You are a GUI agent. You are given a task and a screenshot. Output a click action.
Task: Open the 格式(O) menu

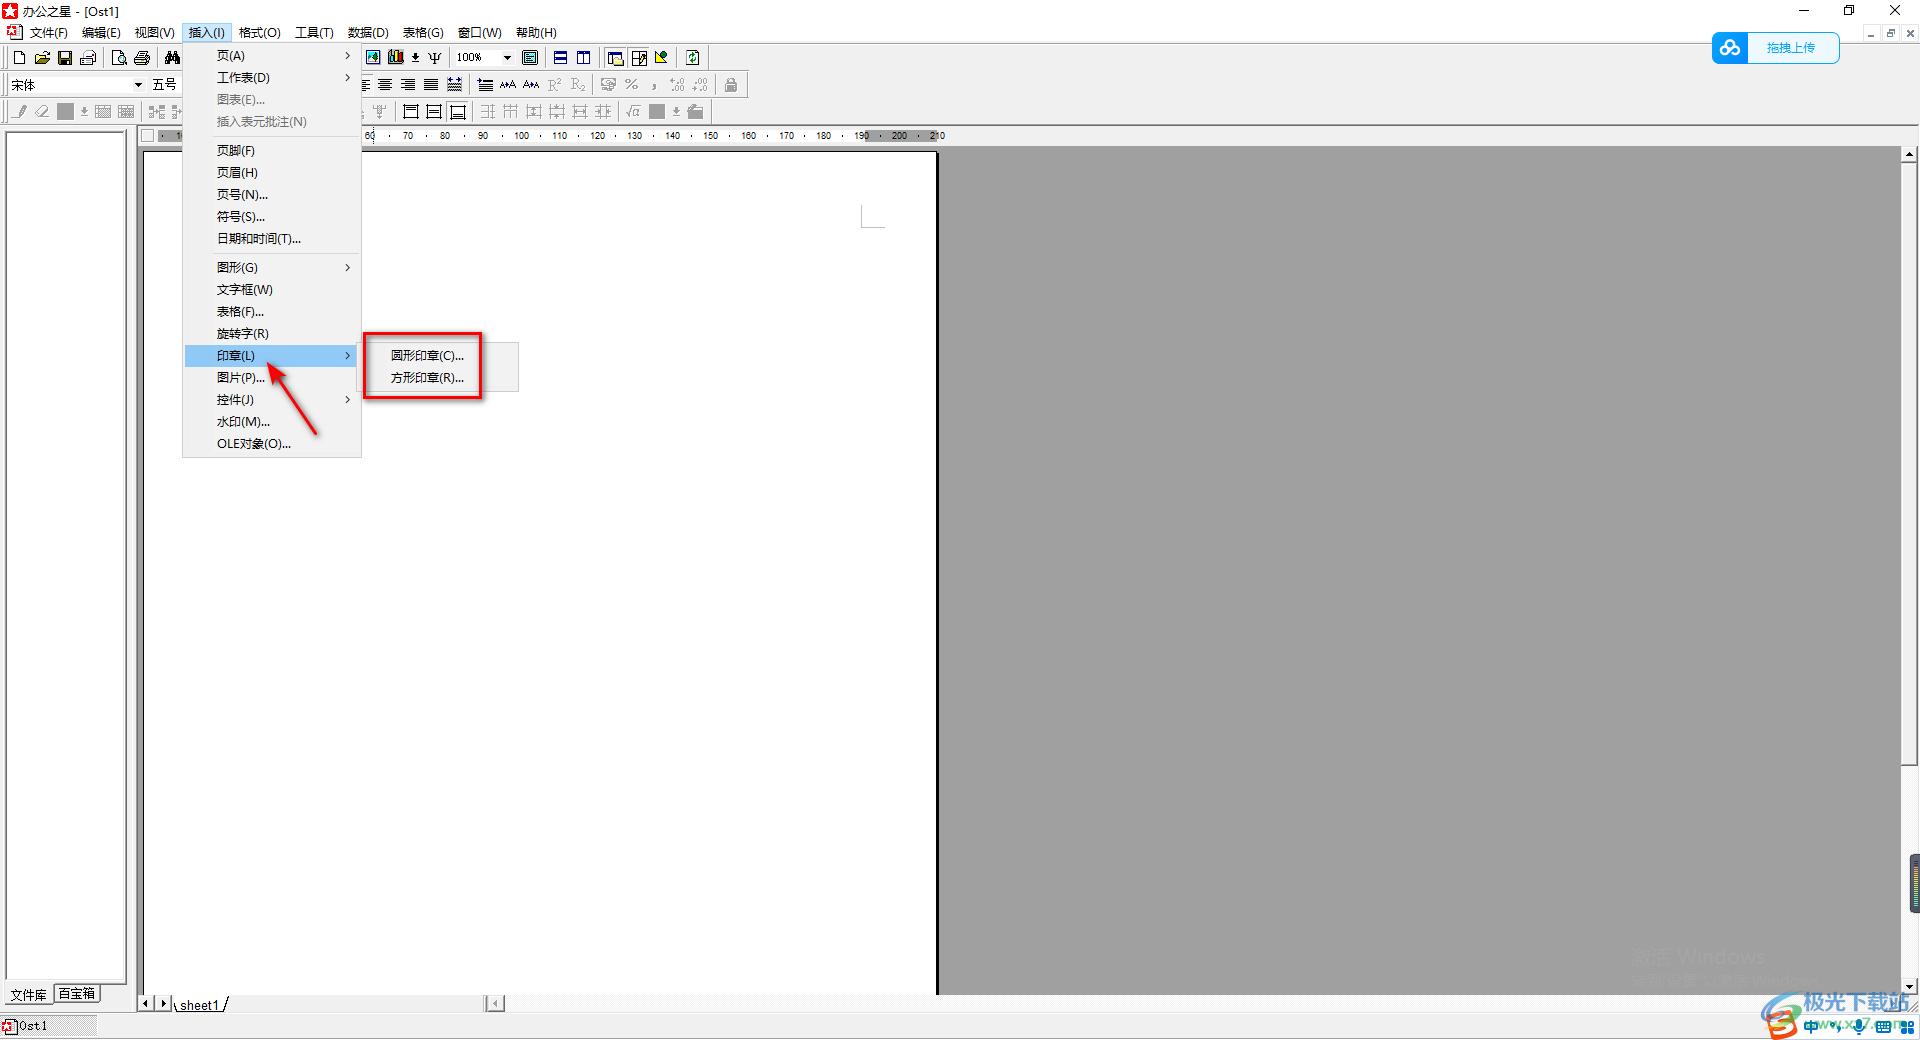coord(260,33)
